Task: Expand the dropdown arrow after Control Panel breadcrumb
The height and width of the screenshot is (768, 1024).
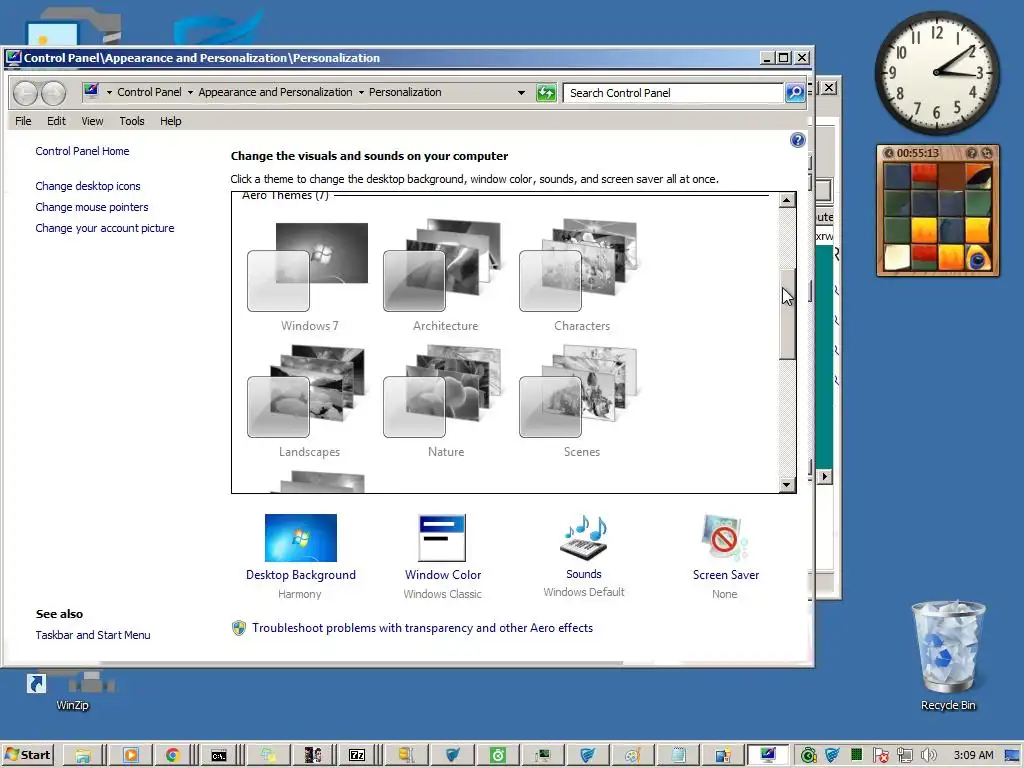Action: pos(190,93)
